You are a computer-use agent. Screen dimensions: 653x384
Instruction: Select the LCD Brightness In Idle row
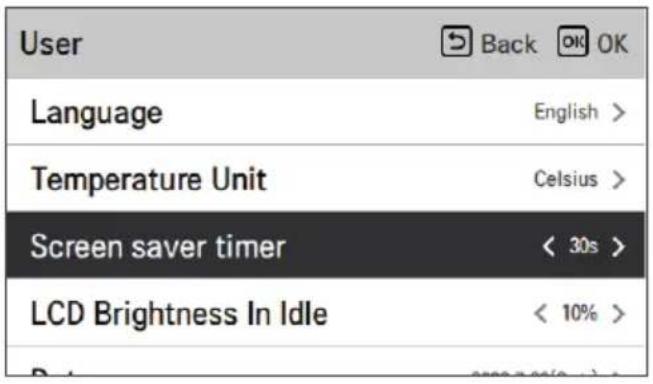[x=326, y=312]
